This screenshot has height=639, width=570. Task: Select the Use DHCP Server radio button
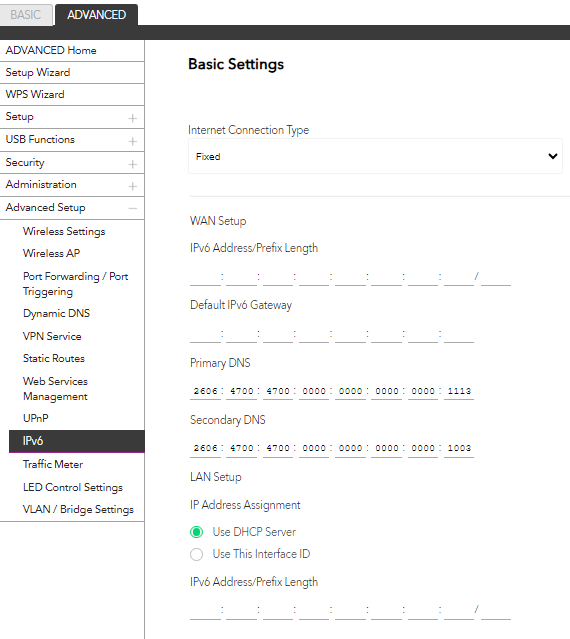[196, 532]
